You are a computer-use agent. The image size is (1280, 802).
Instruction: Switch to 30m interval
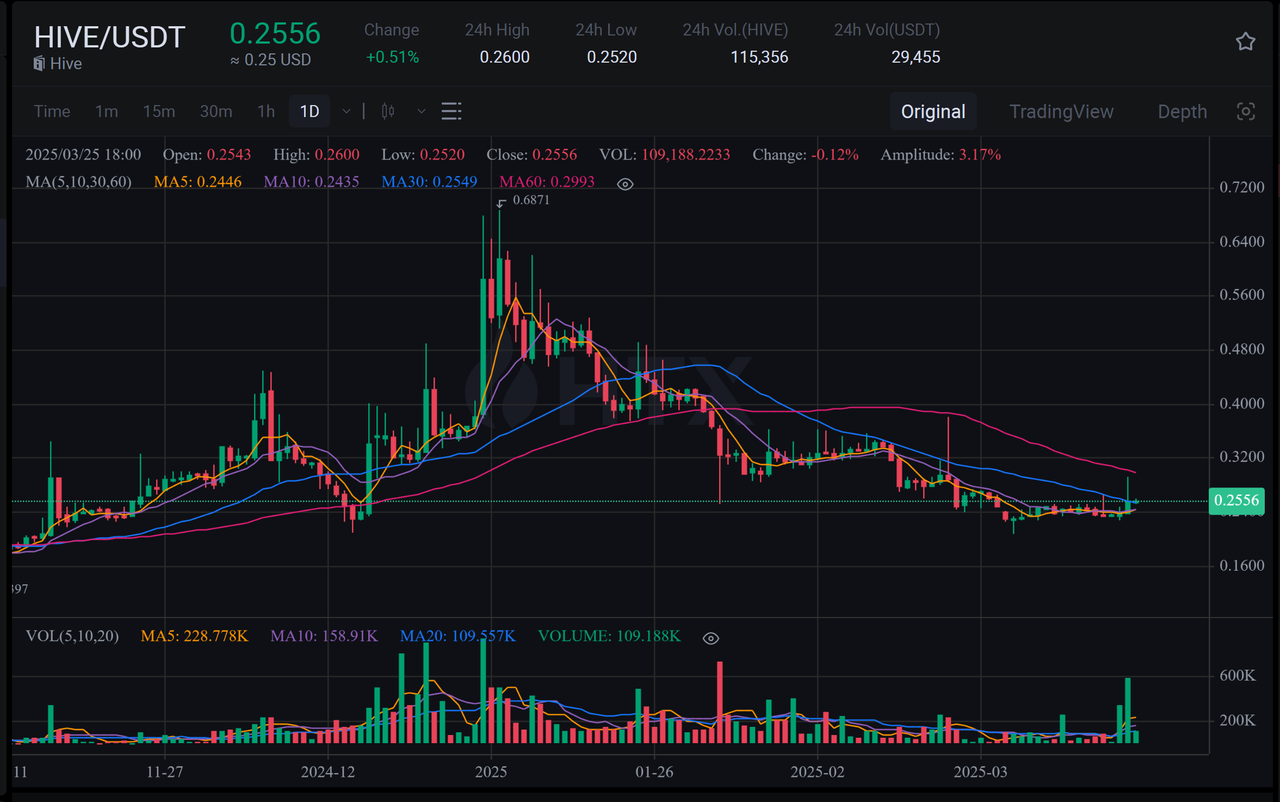click(216, 111)
